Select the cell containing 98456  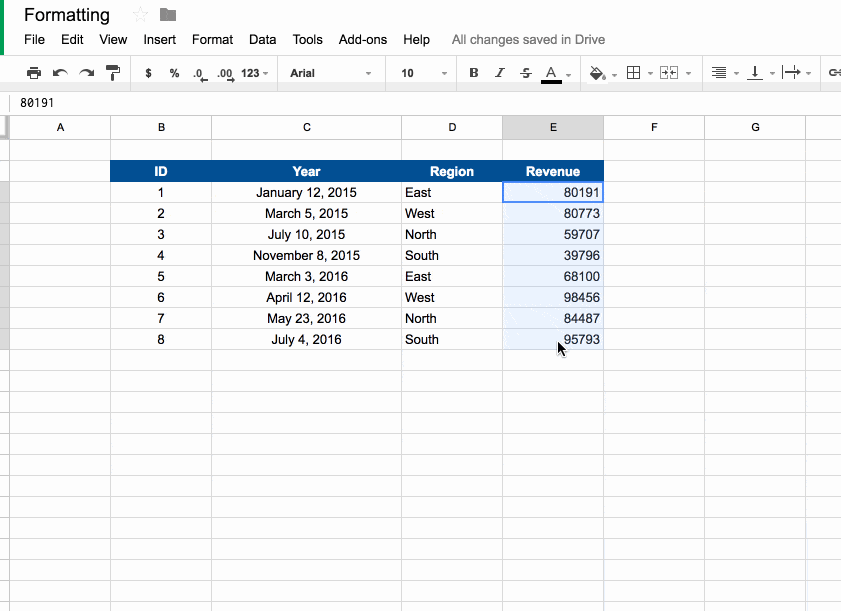pyautogui.click(x=553, y=298)
